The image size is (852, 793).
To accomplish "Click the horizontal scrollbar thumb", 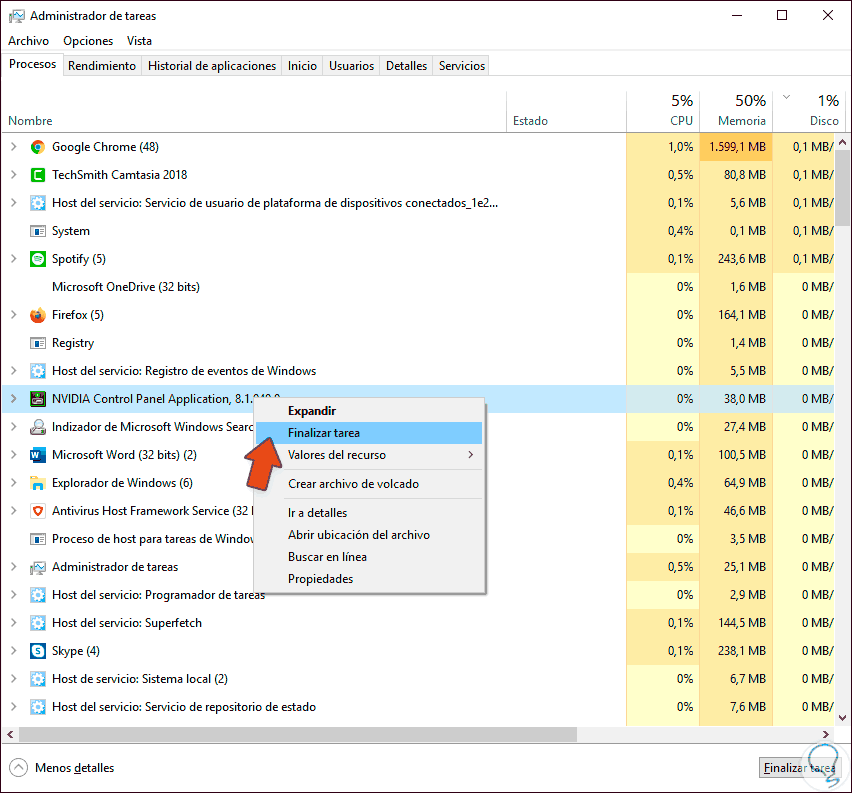I will click(x=298, y=735).
